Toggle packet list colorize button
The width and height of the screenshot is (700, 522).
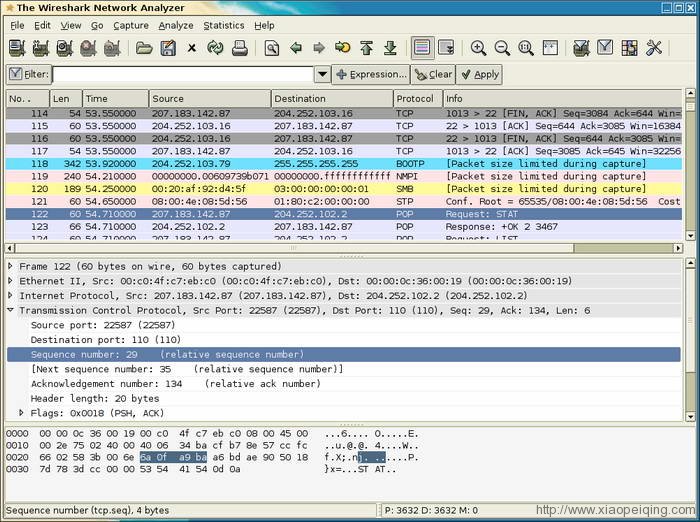[422, 48]
